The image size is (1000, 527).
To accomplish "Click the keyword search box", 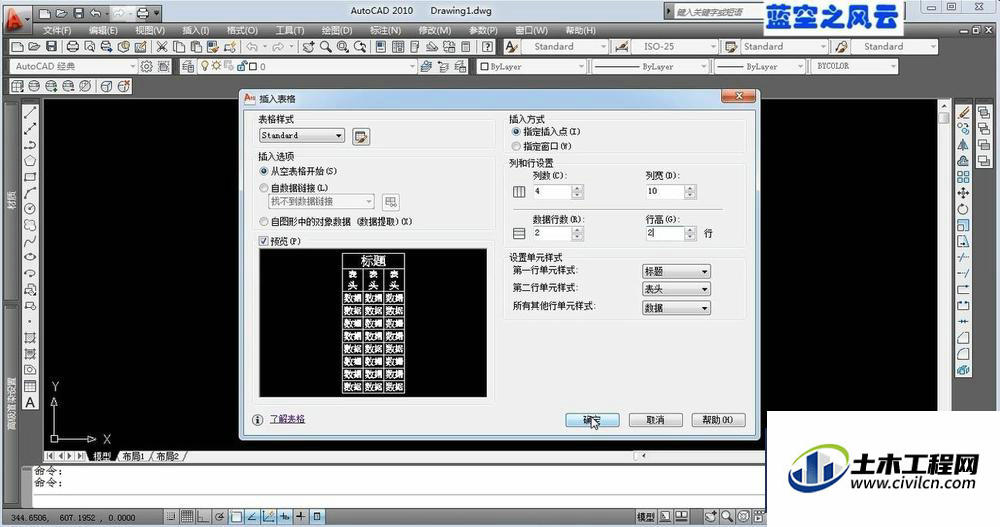I will point(717,11).
